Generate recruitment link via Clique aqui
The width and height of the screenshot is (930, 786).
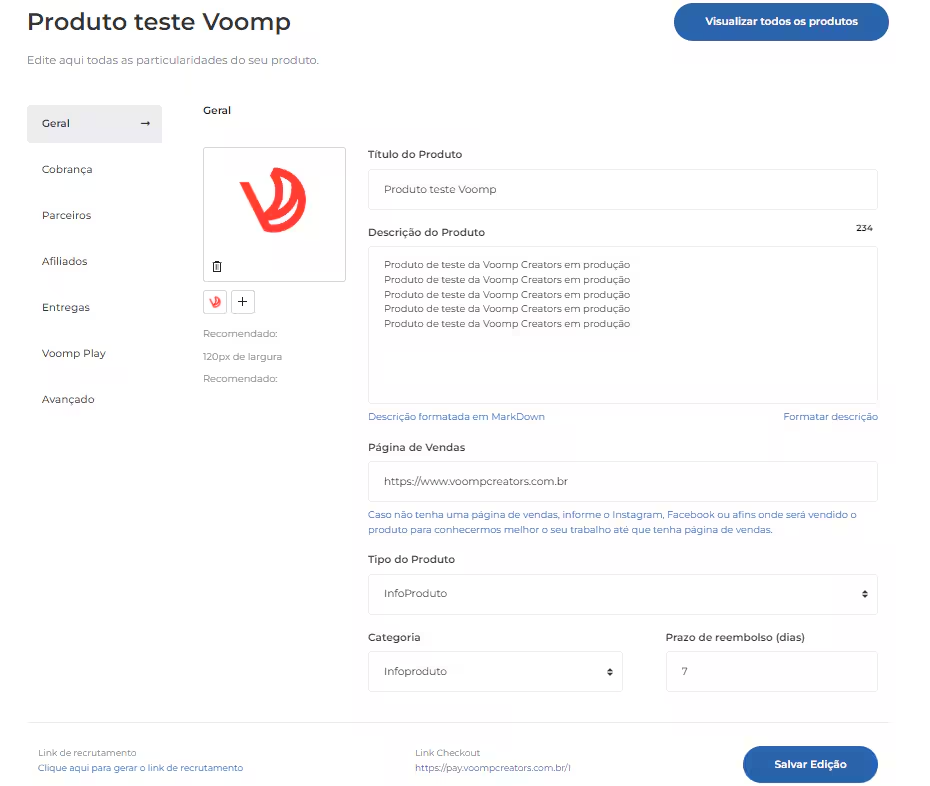tap(141, 768)
